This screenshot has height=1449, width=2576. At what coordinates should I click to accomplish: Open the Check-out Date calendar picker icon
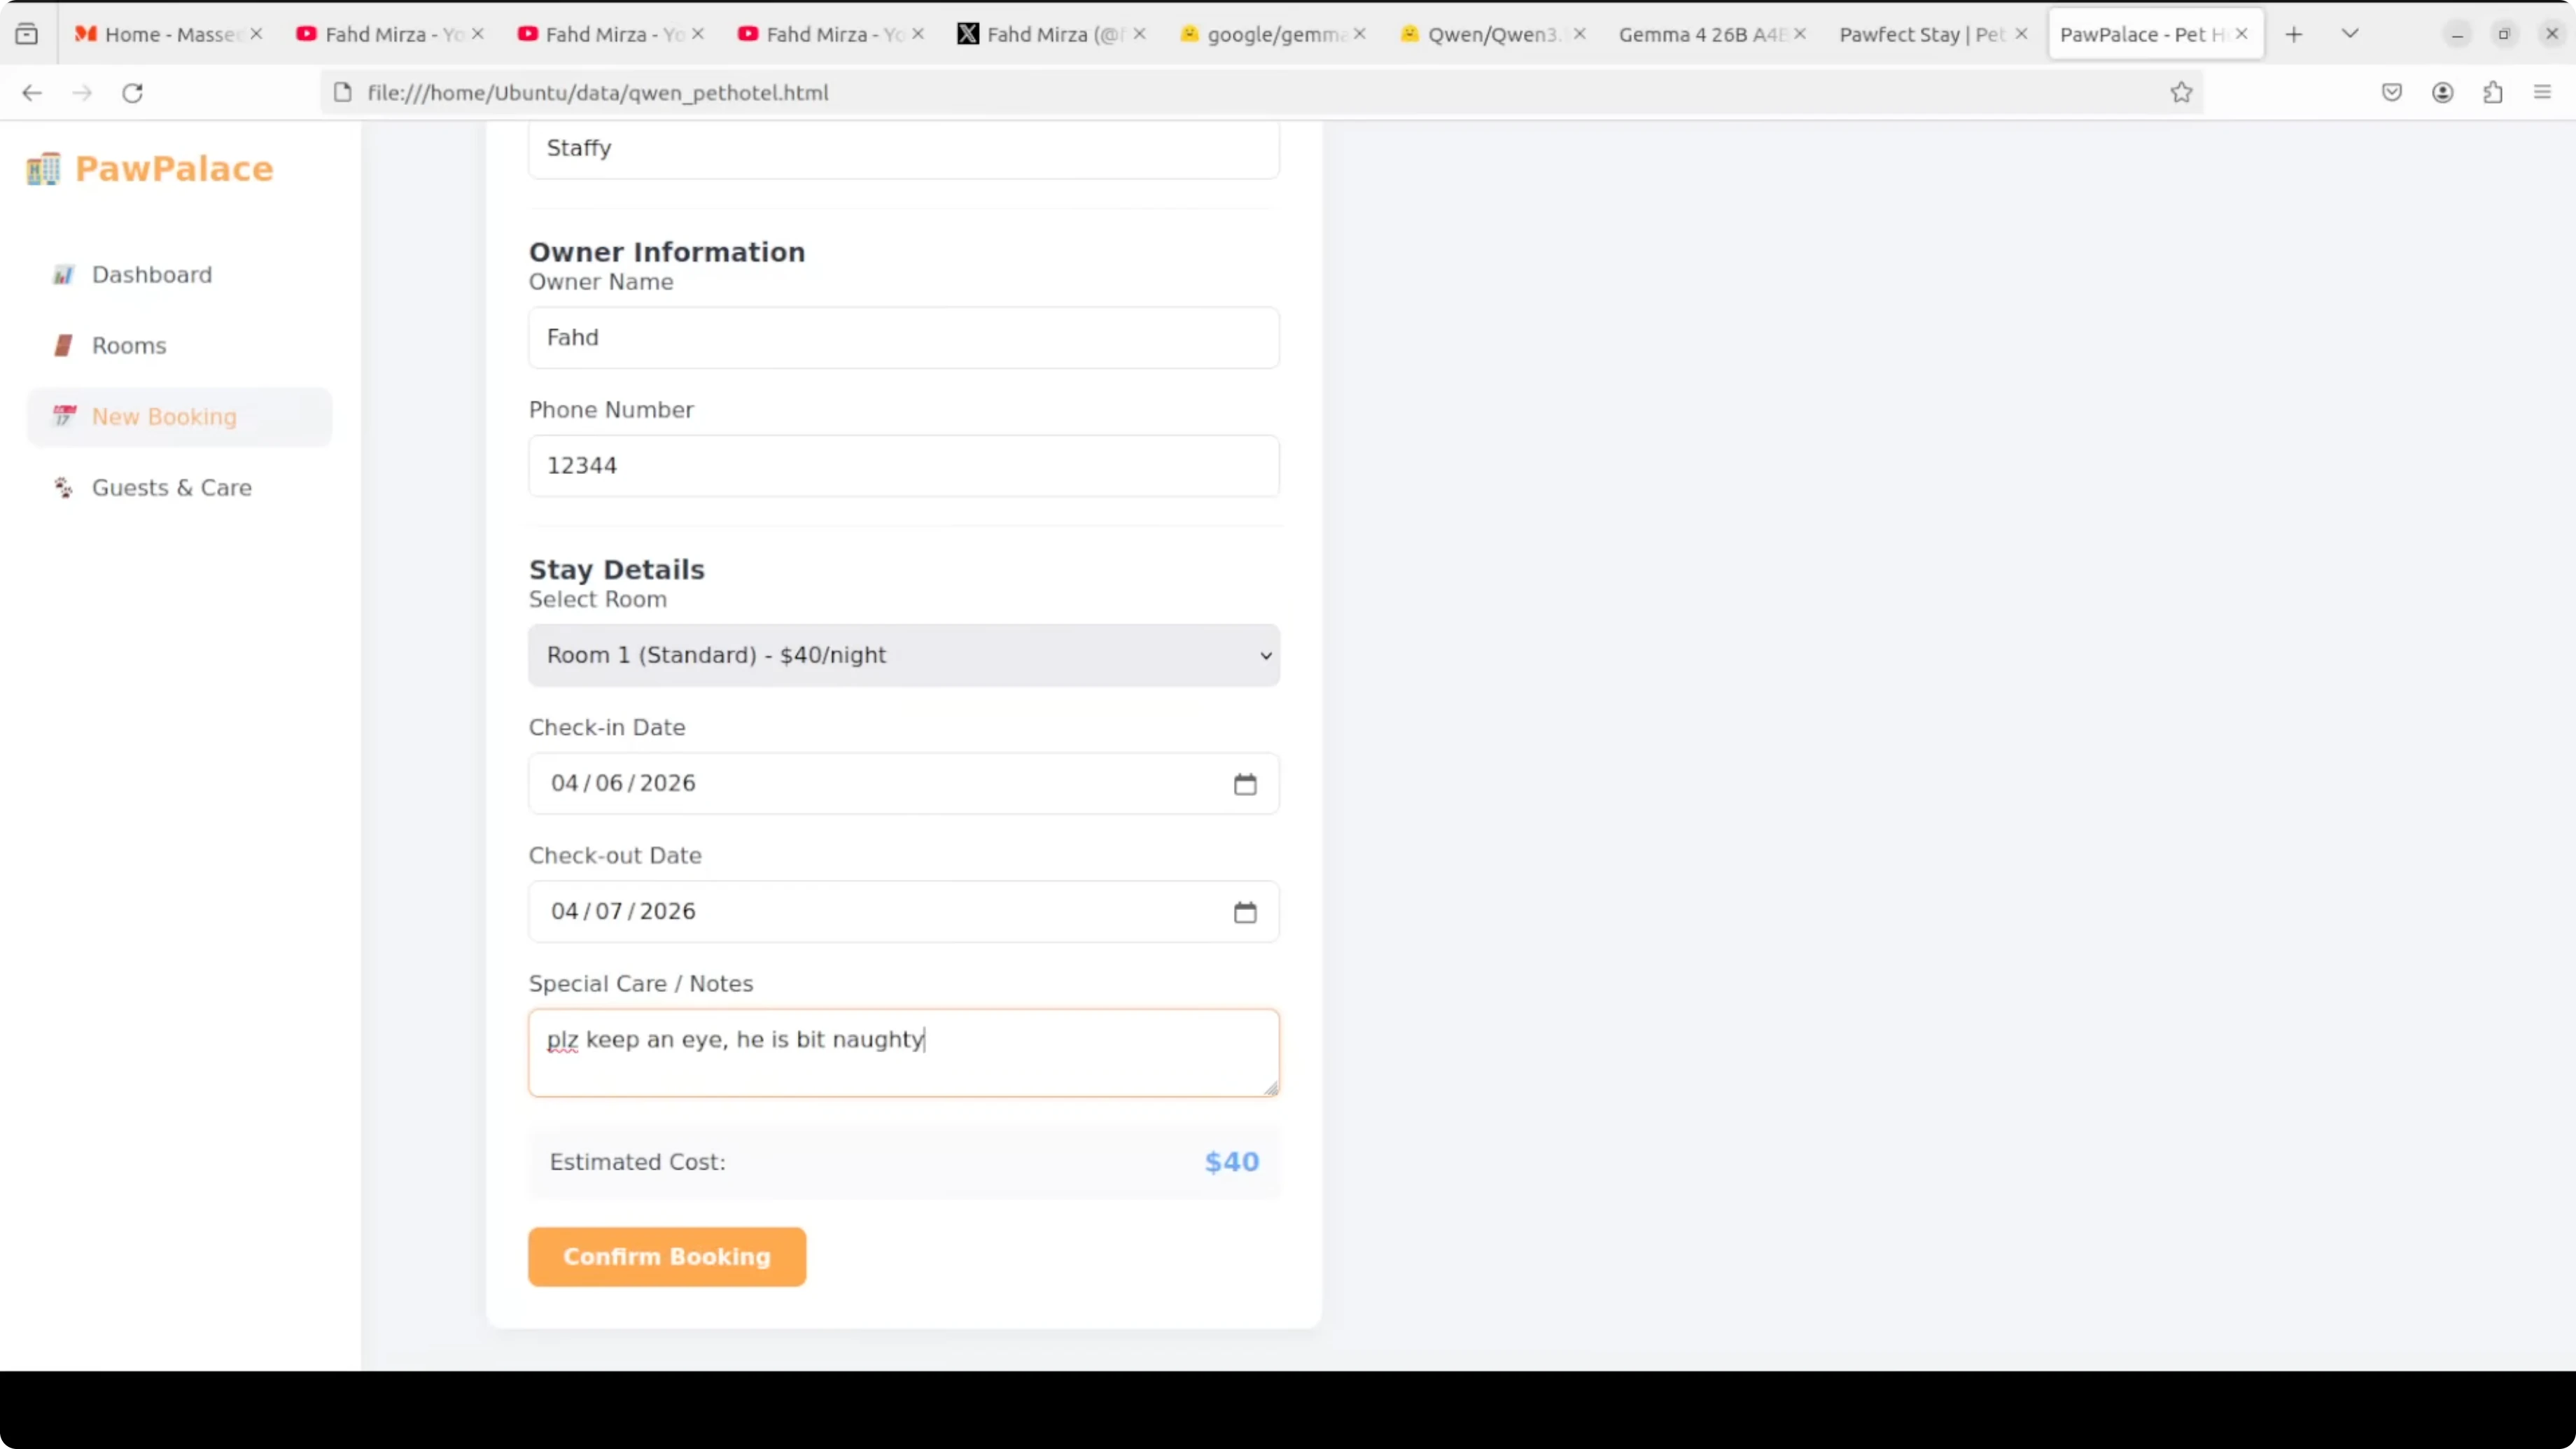point(1244,912)
